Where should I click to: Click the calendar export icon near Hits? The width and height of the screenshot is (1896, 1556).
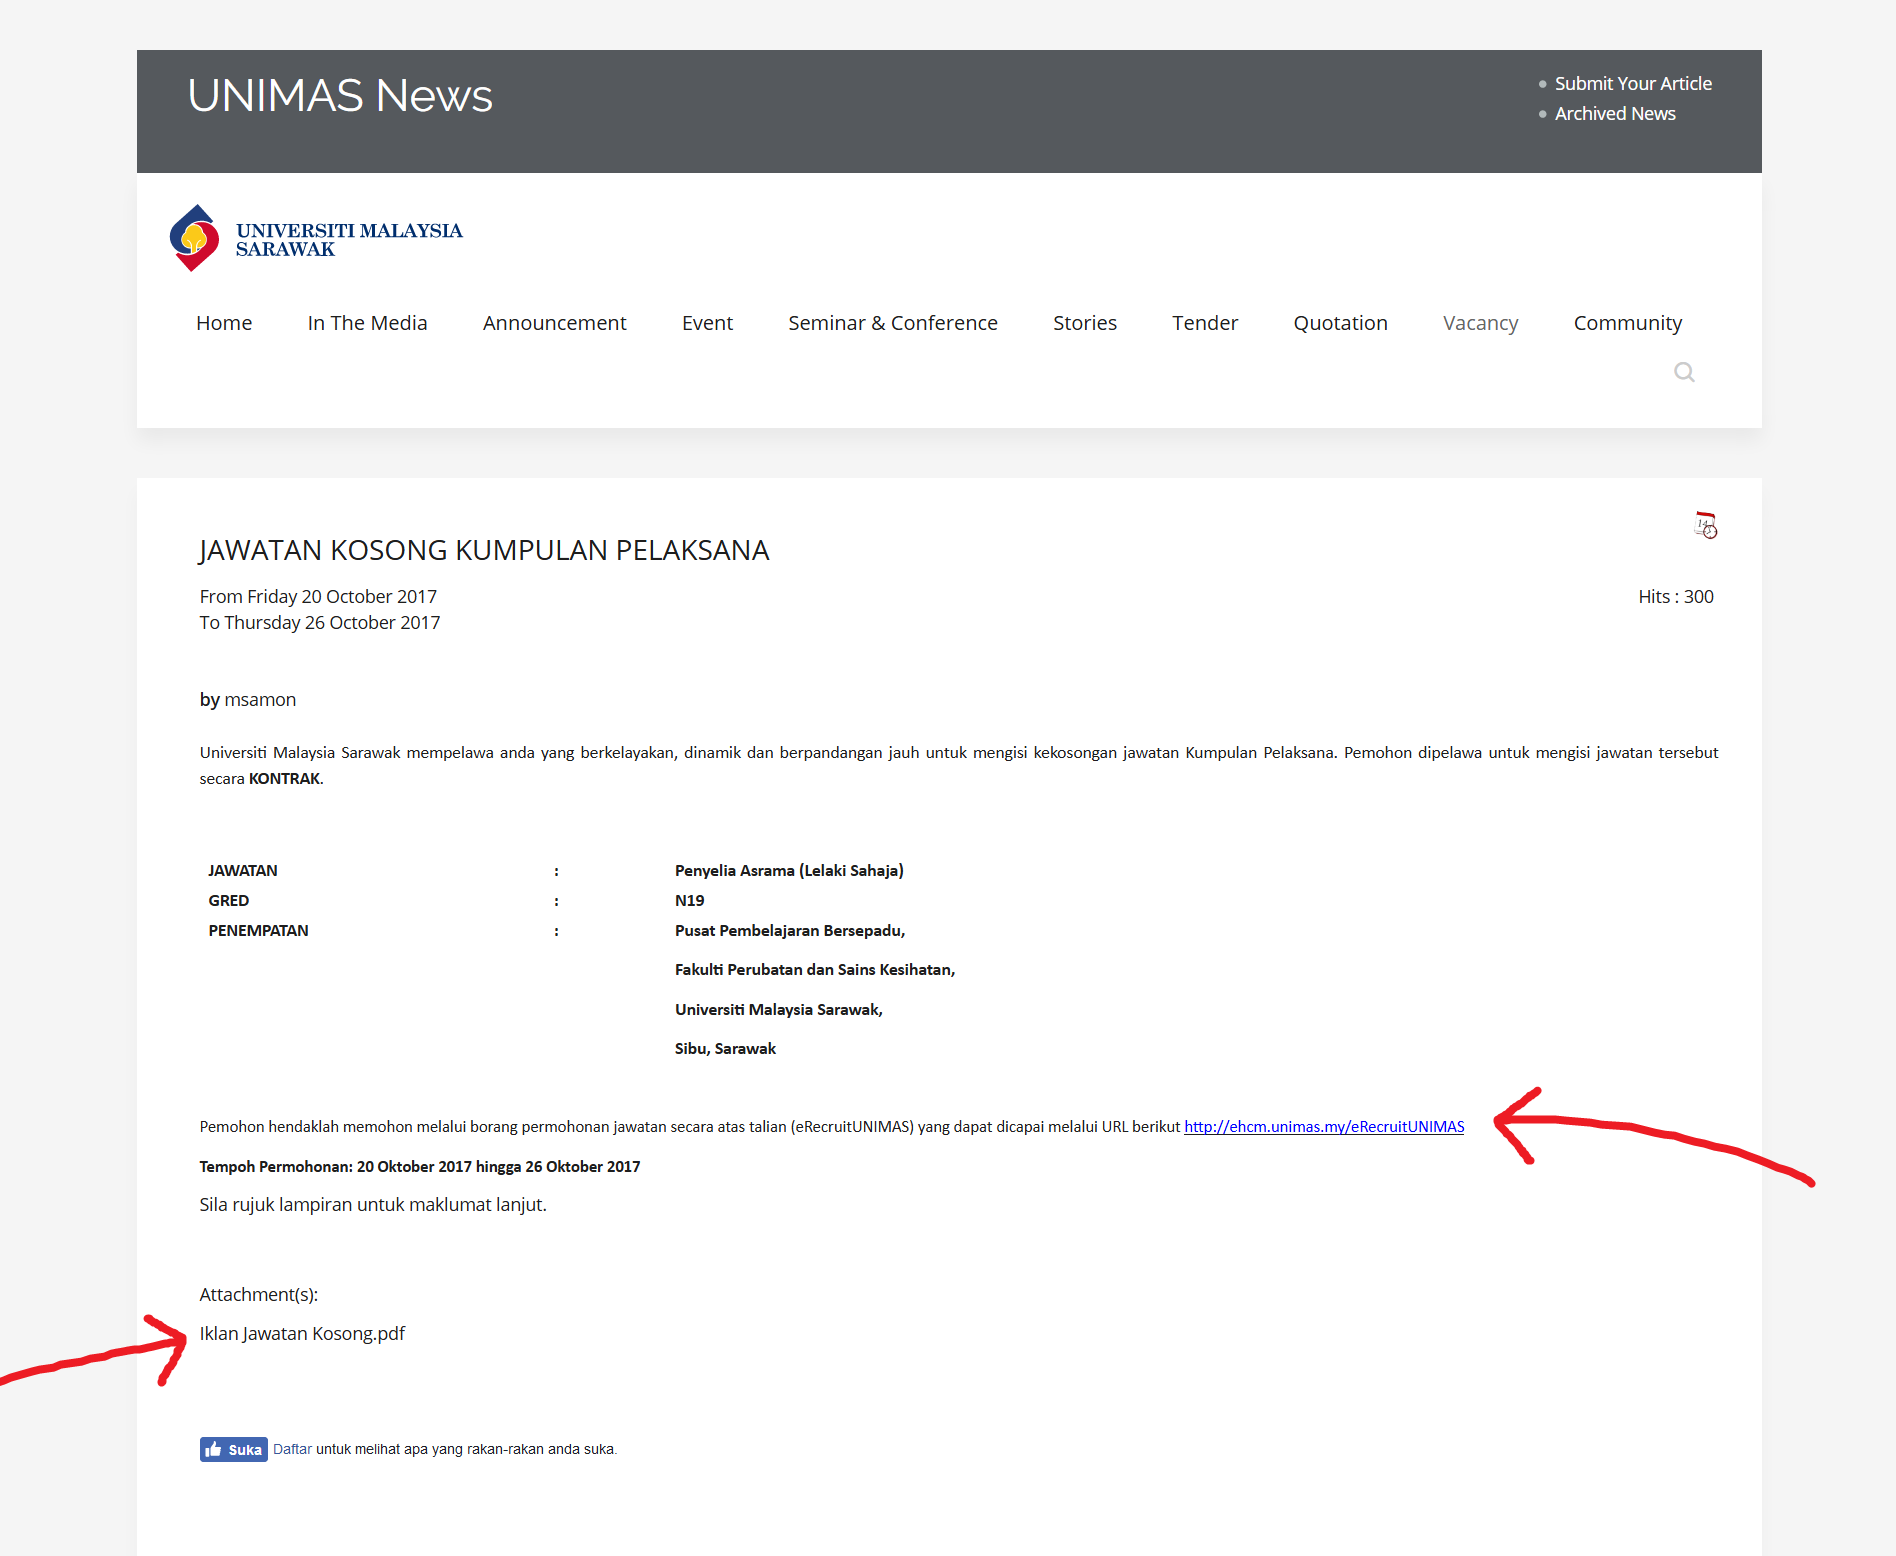(x=1706, y=525)
